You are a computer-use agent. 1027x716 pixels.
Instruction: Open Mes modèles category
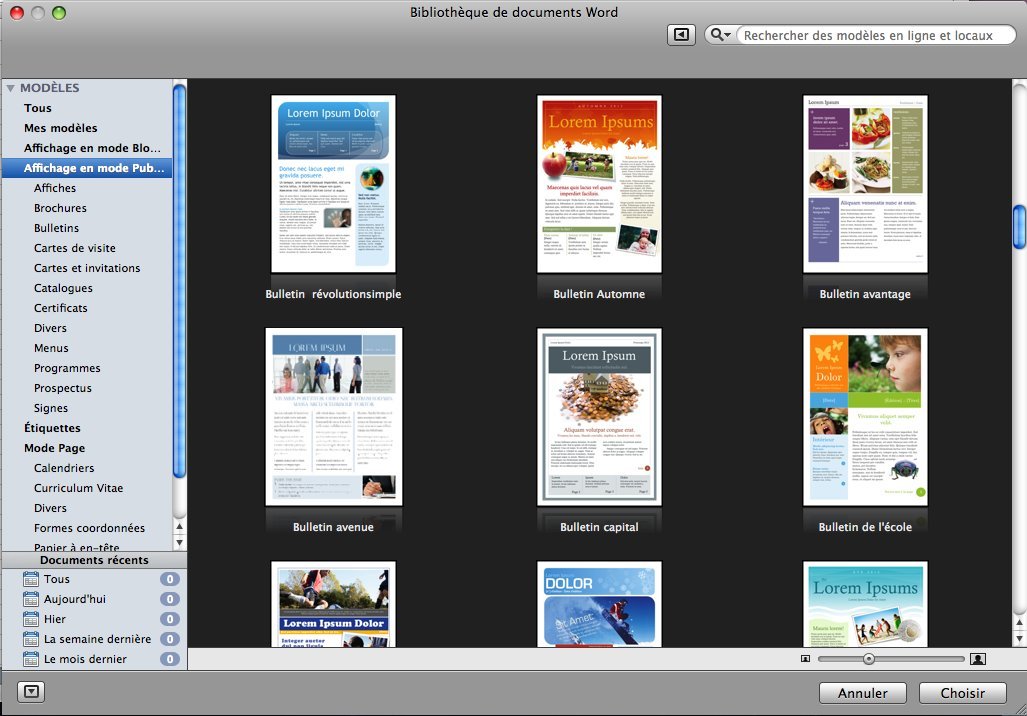[x=60, y=128]
